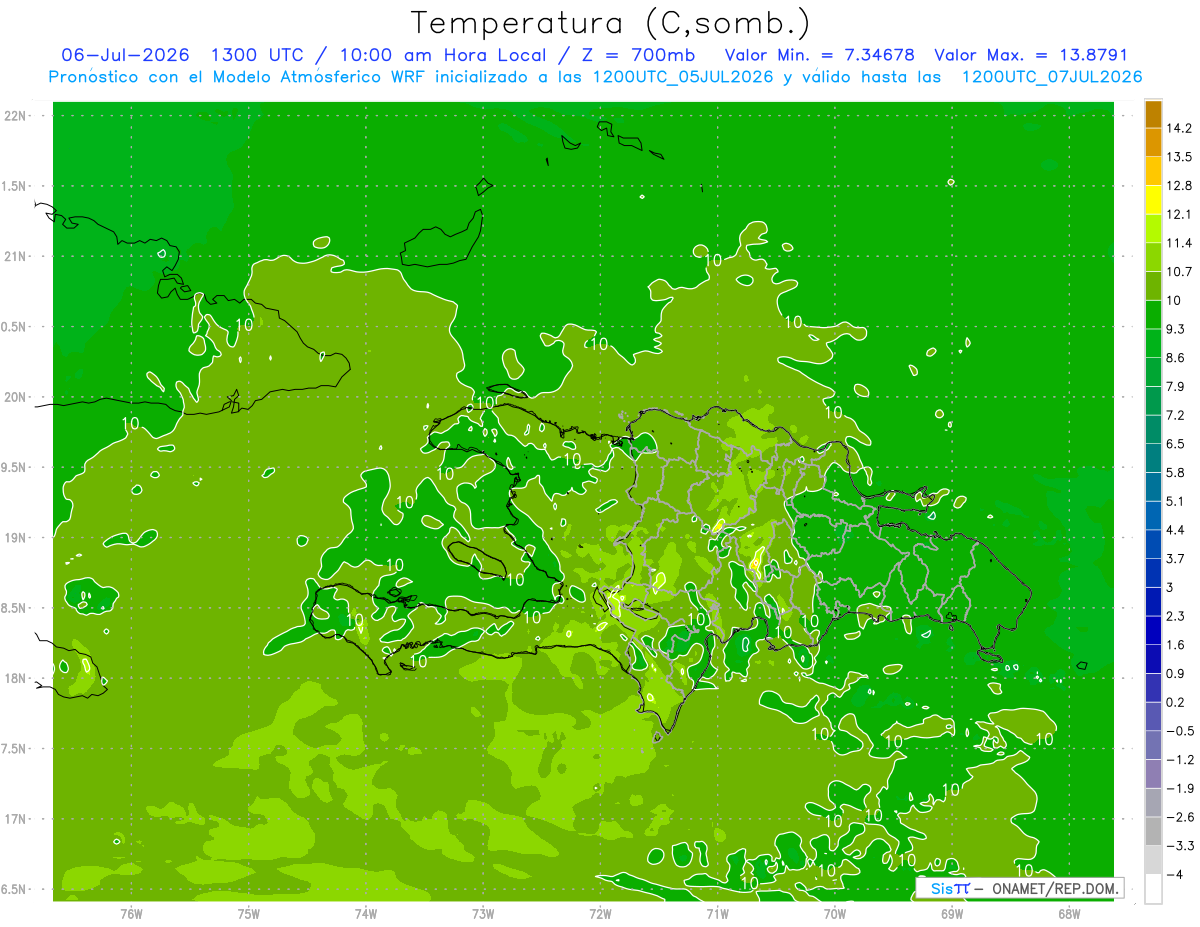Click the legend value "0.2"
The image size is (1200, 927).
click(x=1177, y=702)
